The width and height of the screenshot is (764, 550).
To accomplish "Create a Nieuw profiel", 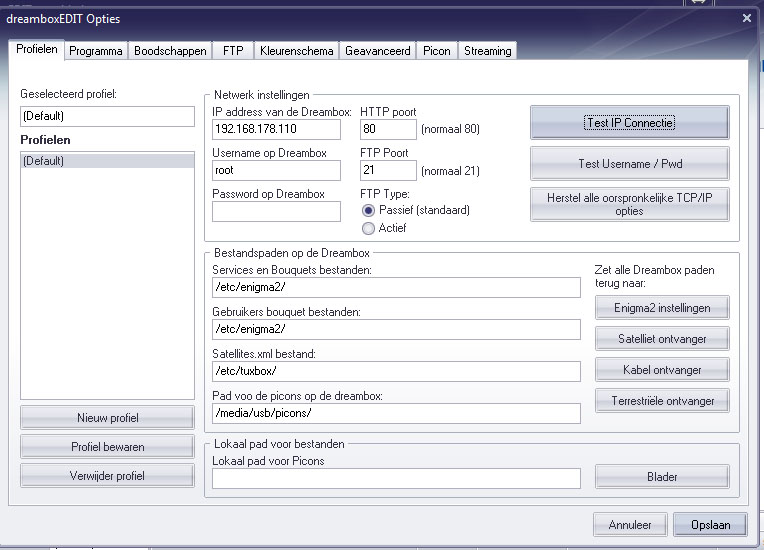I will [107, 418].
